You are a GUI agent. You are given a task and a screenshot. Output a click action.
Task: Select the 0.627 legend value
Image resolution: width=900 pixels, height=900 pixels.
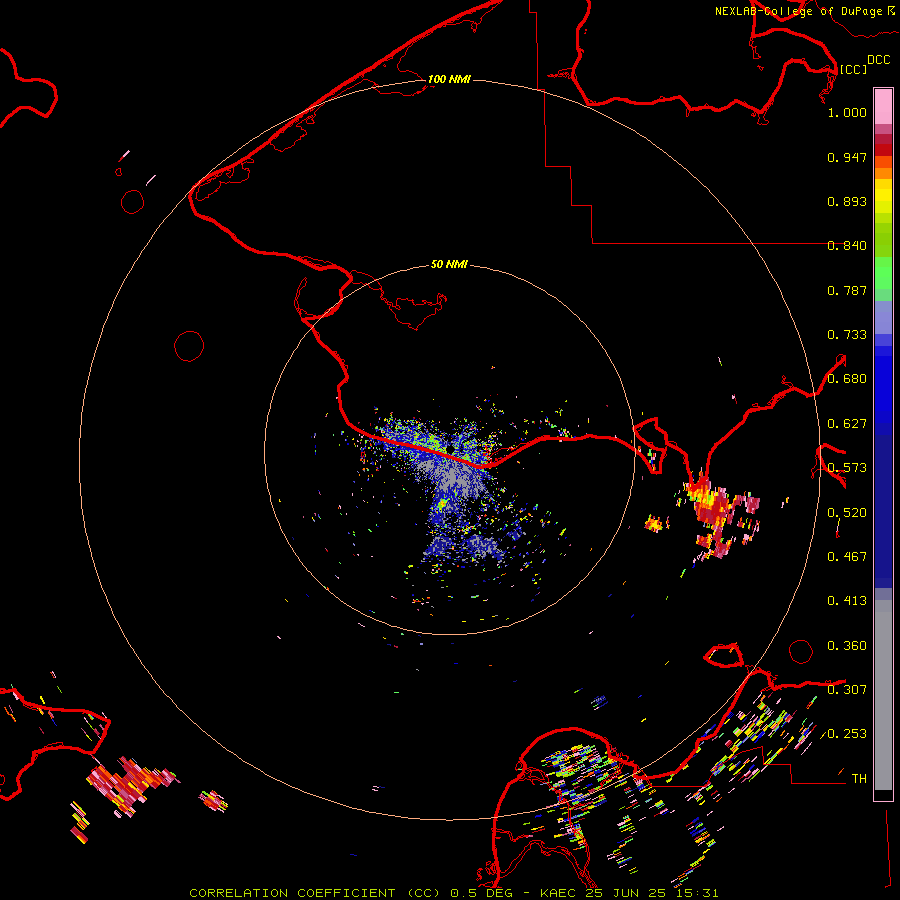tap(847, 424)
